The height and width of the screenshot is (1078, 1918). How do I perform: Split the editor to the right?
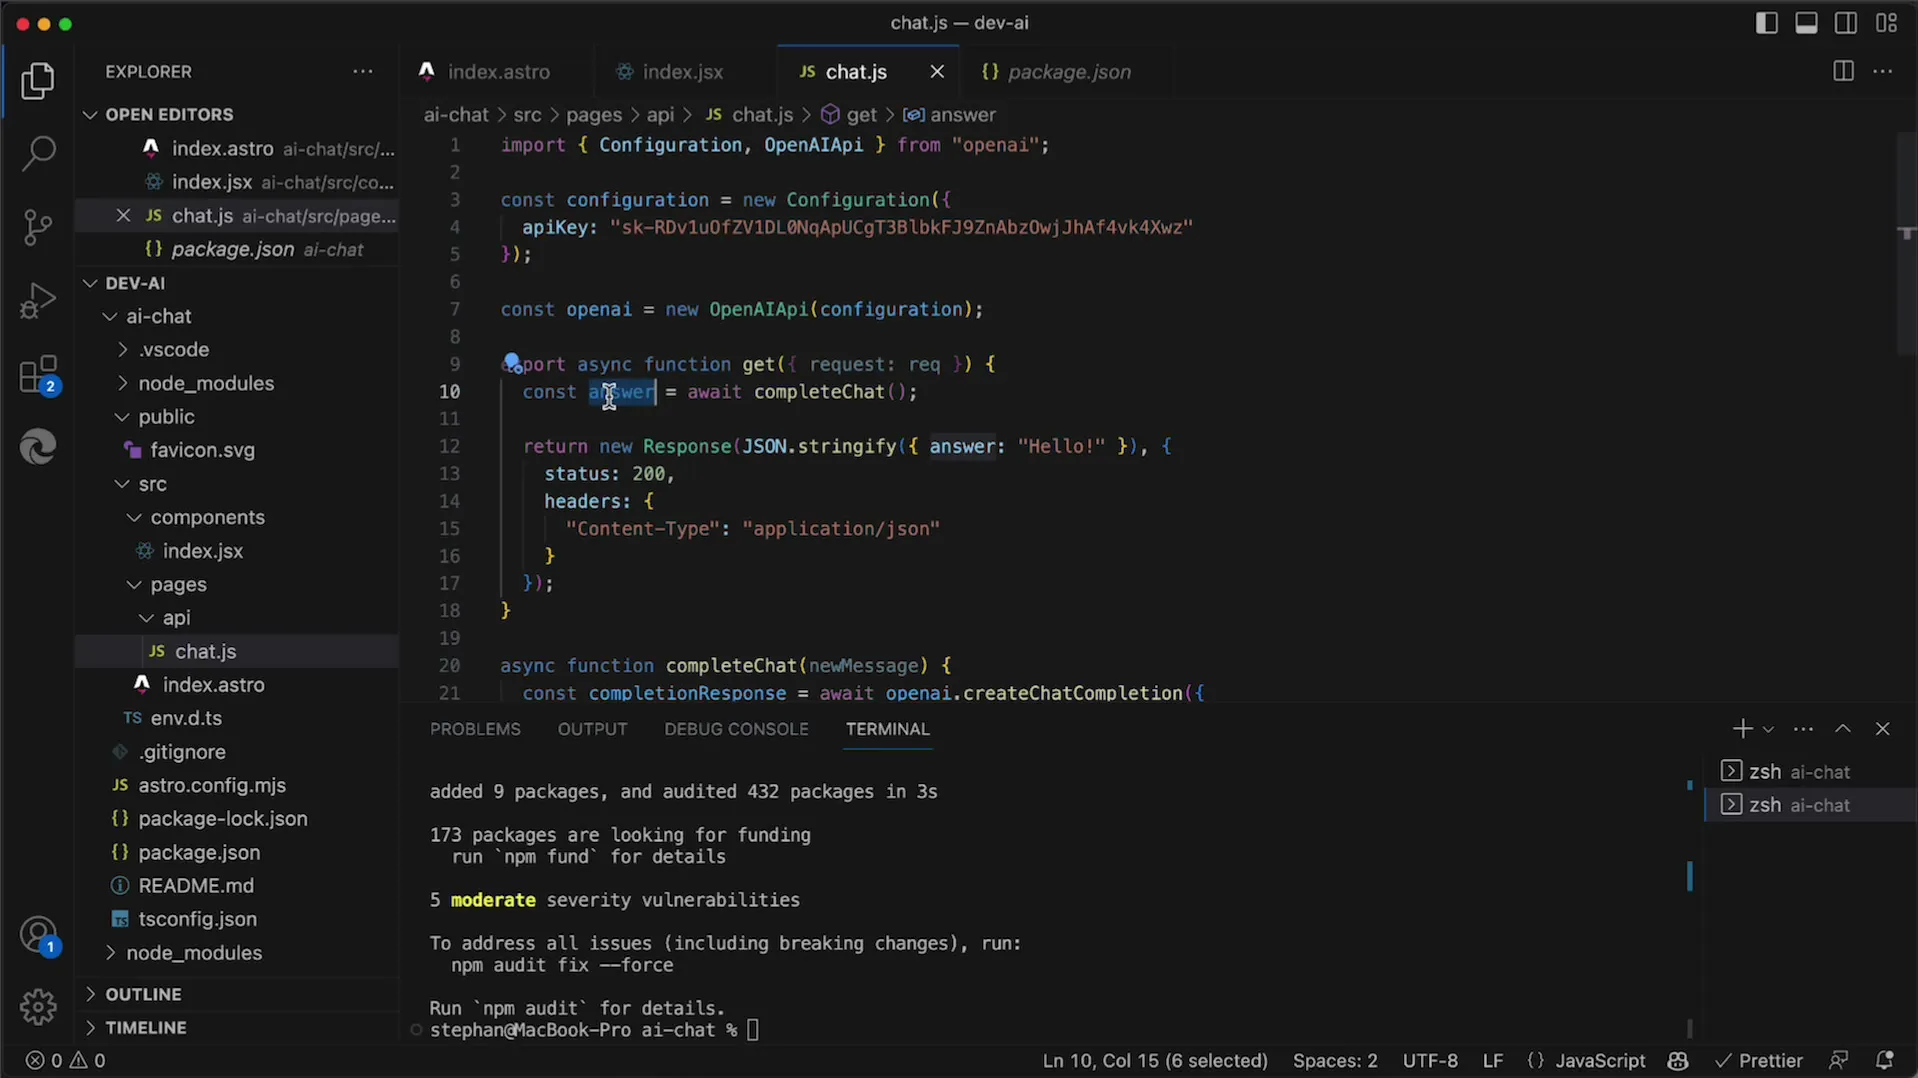pyautogui.click(x=1843, y=71)
